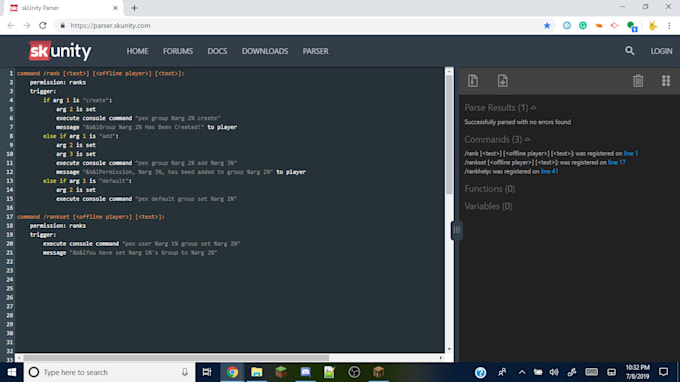Open the Chrome three-dot menu

point(669,26)
